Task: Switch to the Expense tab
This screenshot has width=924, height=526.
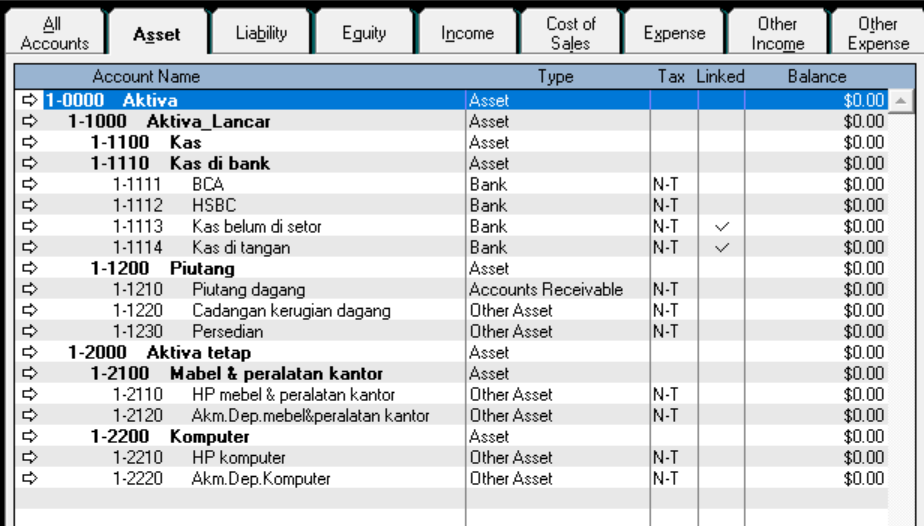Action: 674,34
